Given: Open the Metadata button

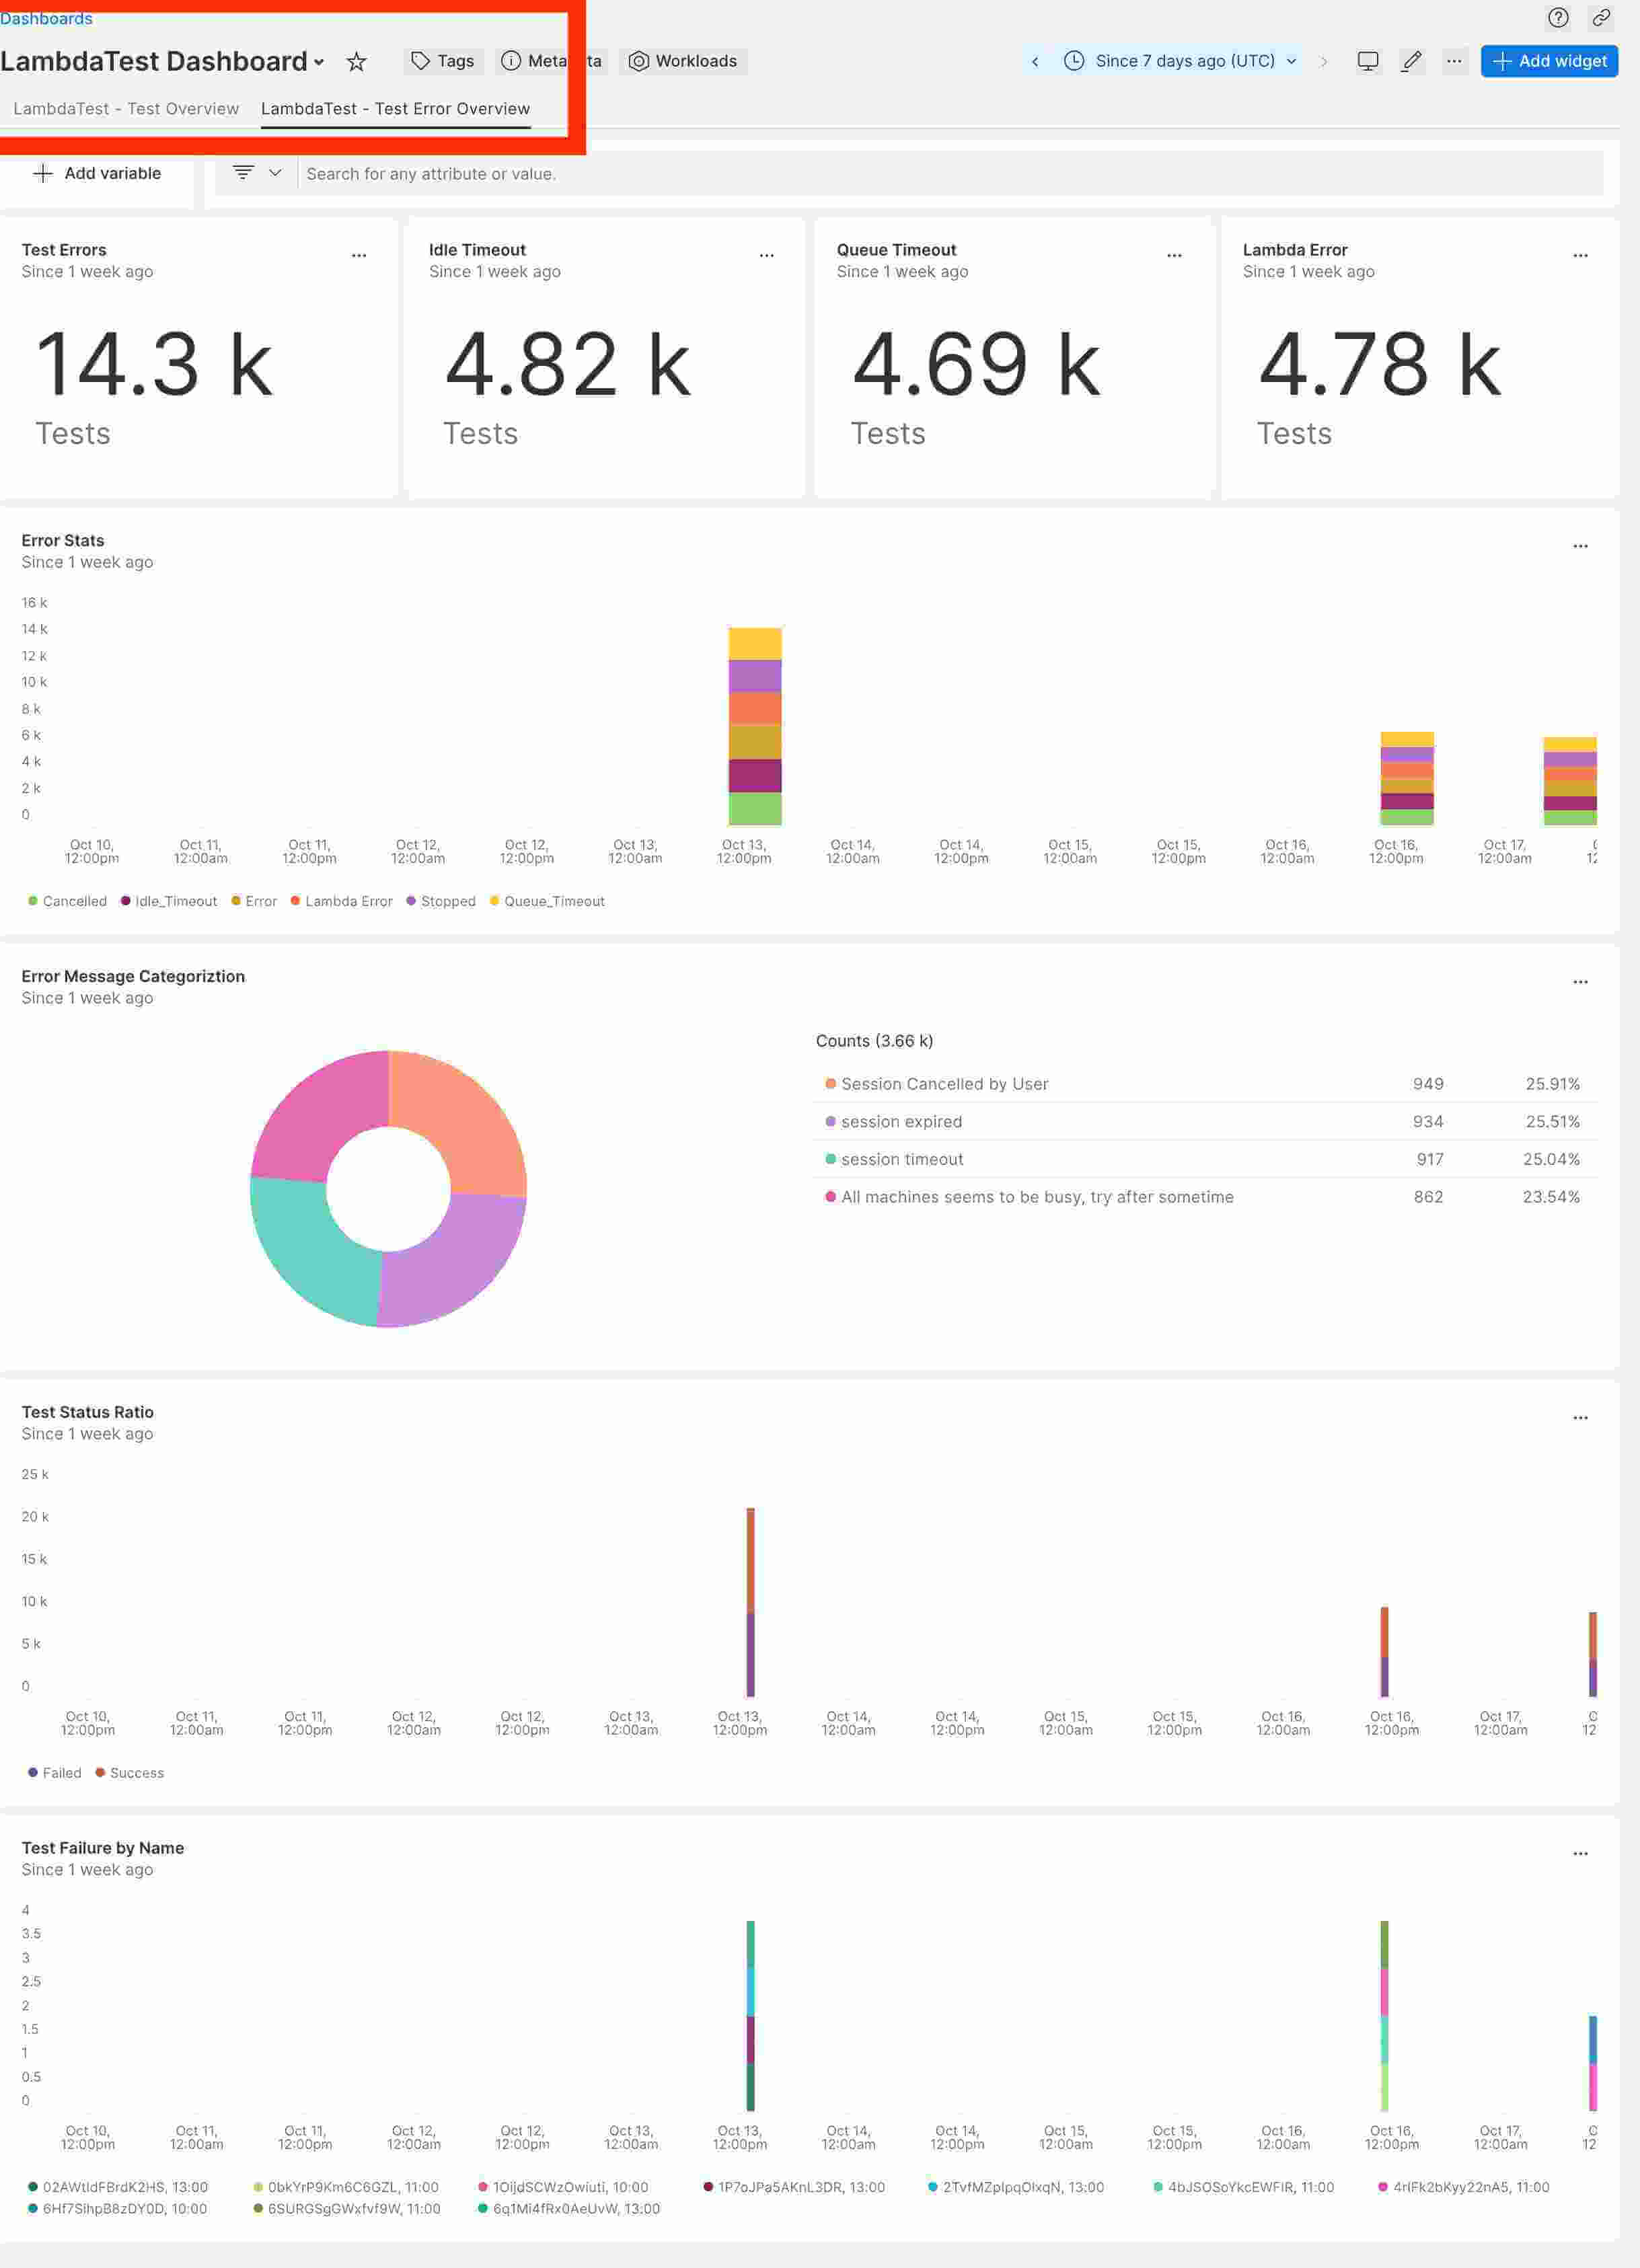Looking at the screenshot, I should click(x=551, y=61).
